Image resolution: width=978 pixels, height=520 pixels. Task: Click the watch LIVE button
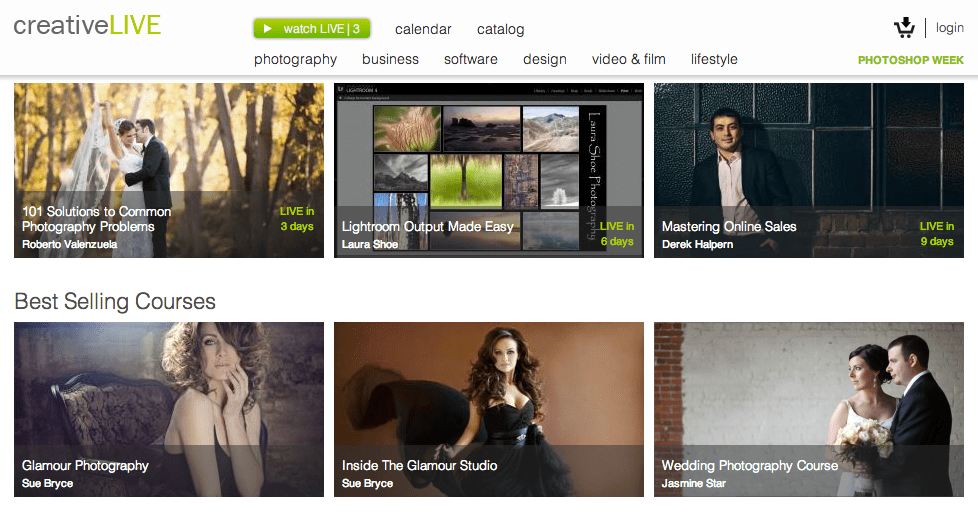(x=312, y=29)
